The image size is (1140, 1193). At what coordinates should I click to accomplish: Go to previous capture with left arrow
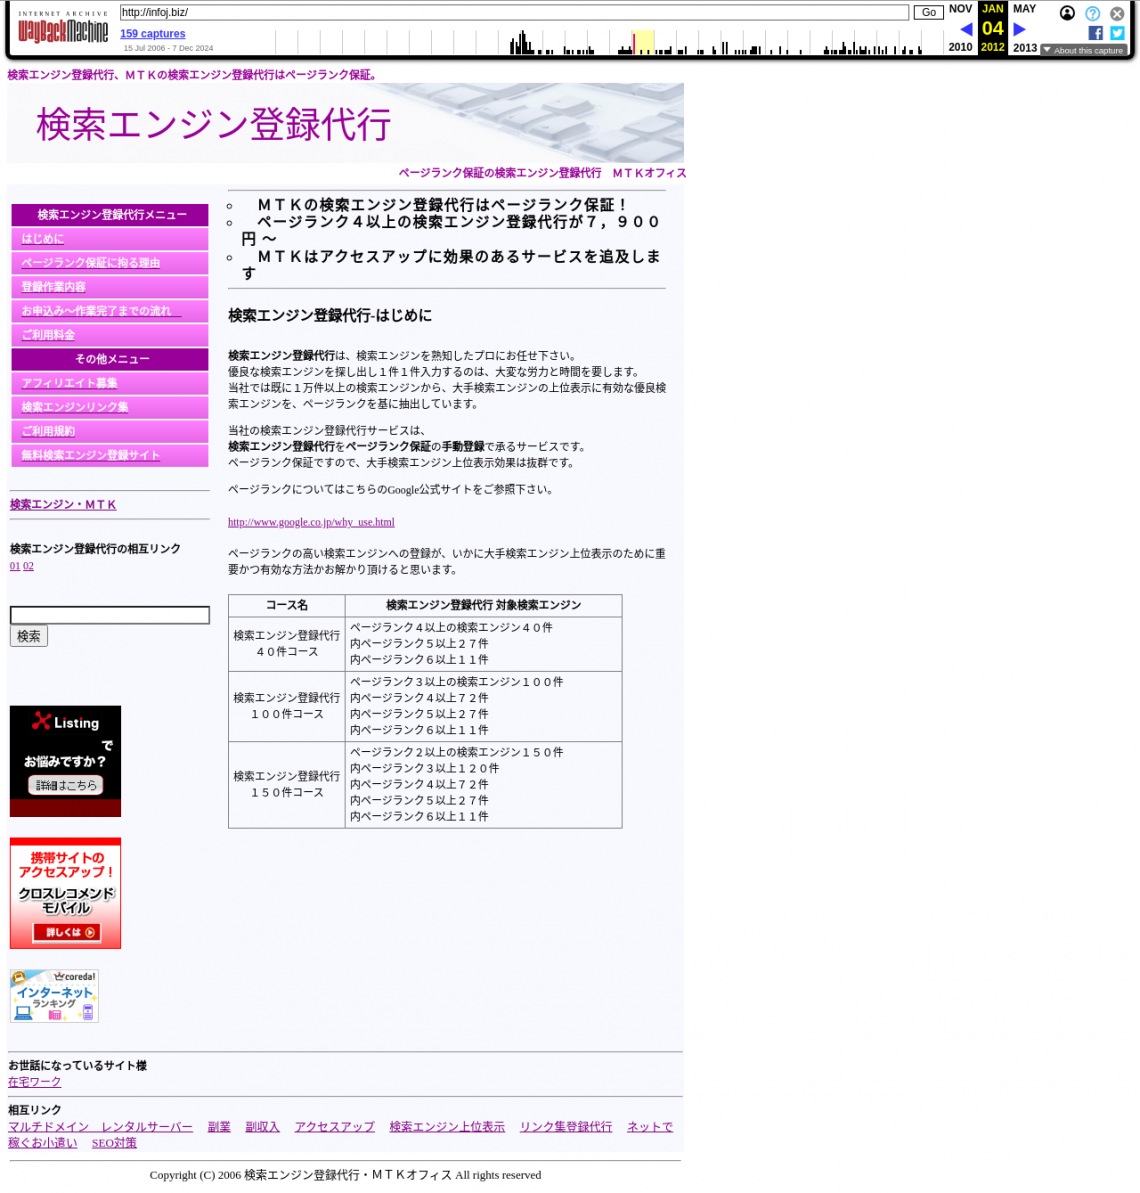pos(966,29)
